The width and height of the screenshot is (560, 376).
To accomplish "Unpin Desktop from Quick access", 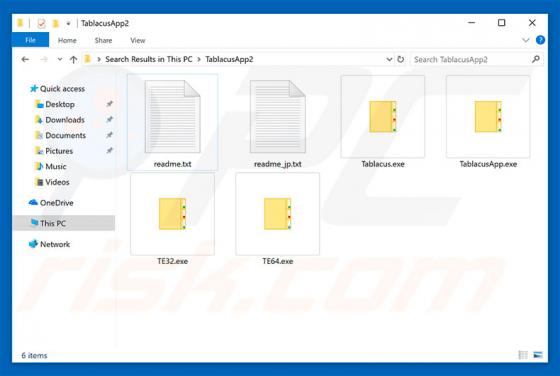I will (110, 104).
